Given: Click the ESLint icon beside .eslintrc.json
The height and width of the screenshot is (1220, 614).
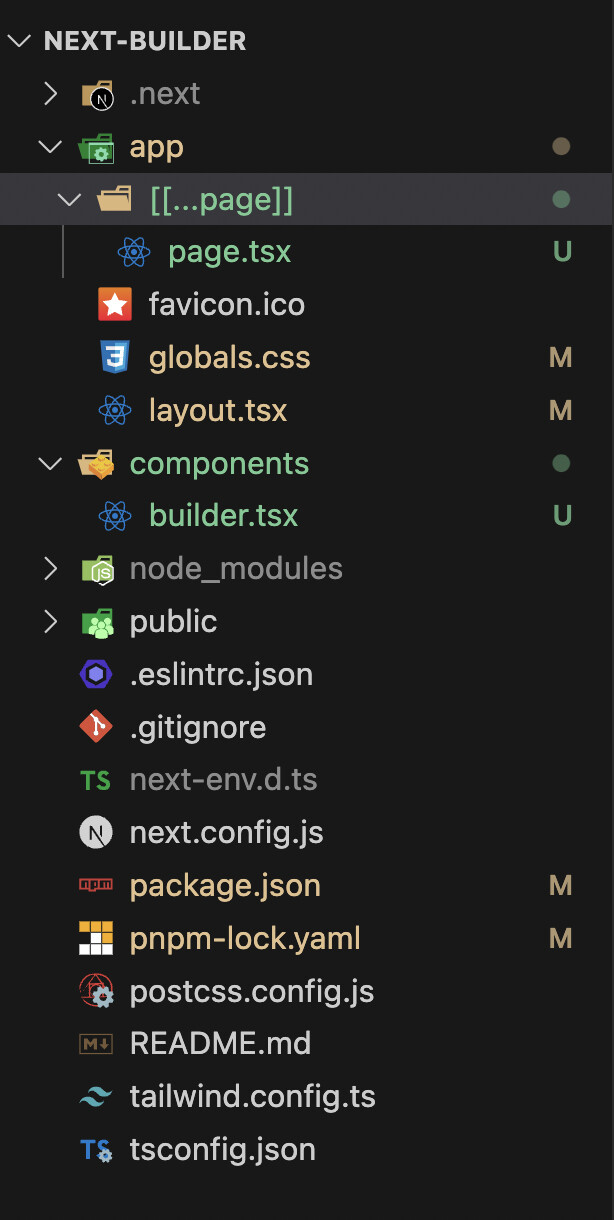Looking at the screenshot, I should pyautogui.click(x=96, y=675).
